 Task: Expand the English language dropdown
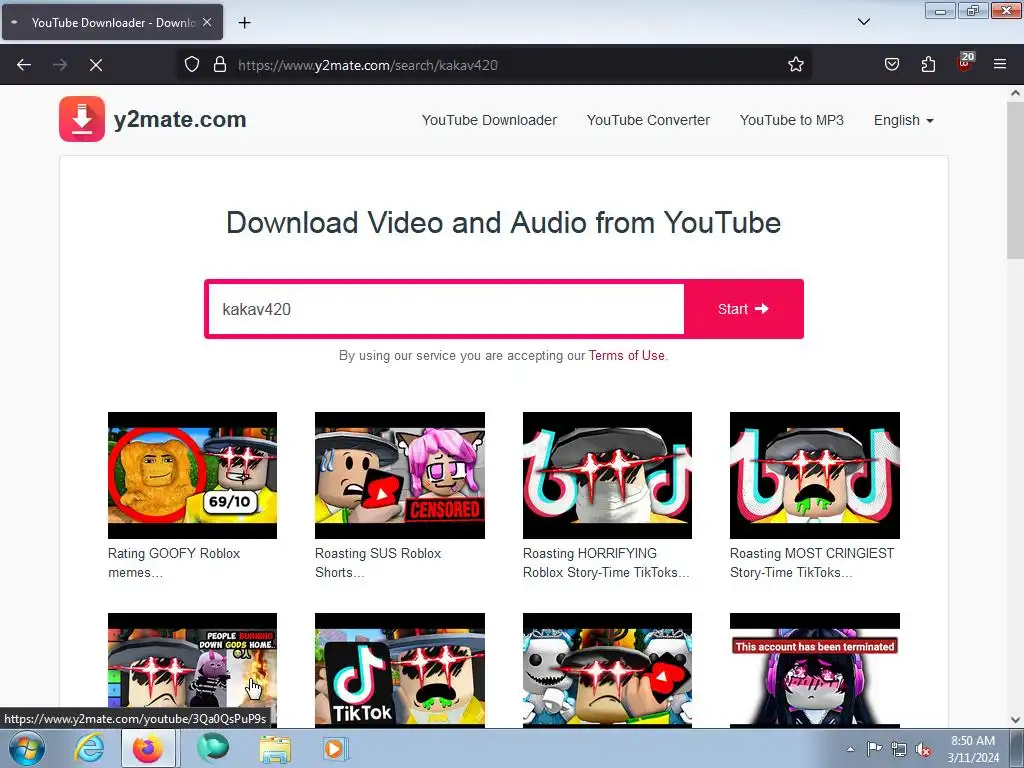coord(904,120)
